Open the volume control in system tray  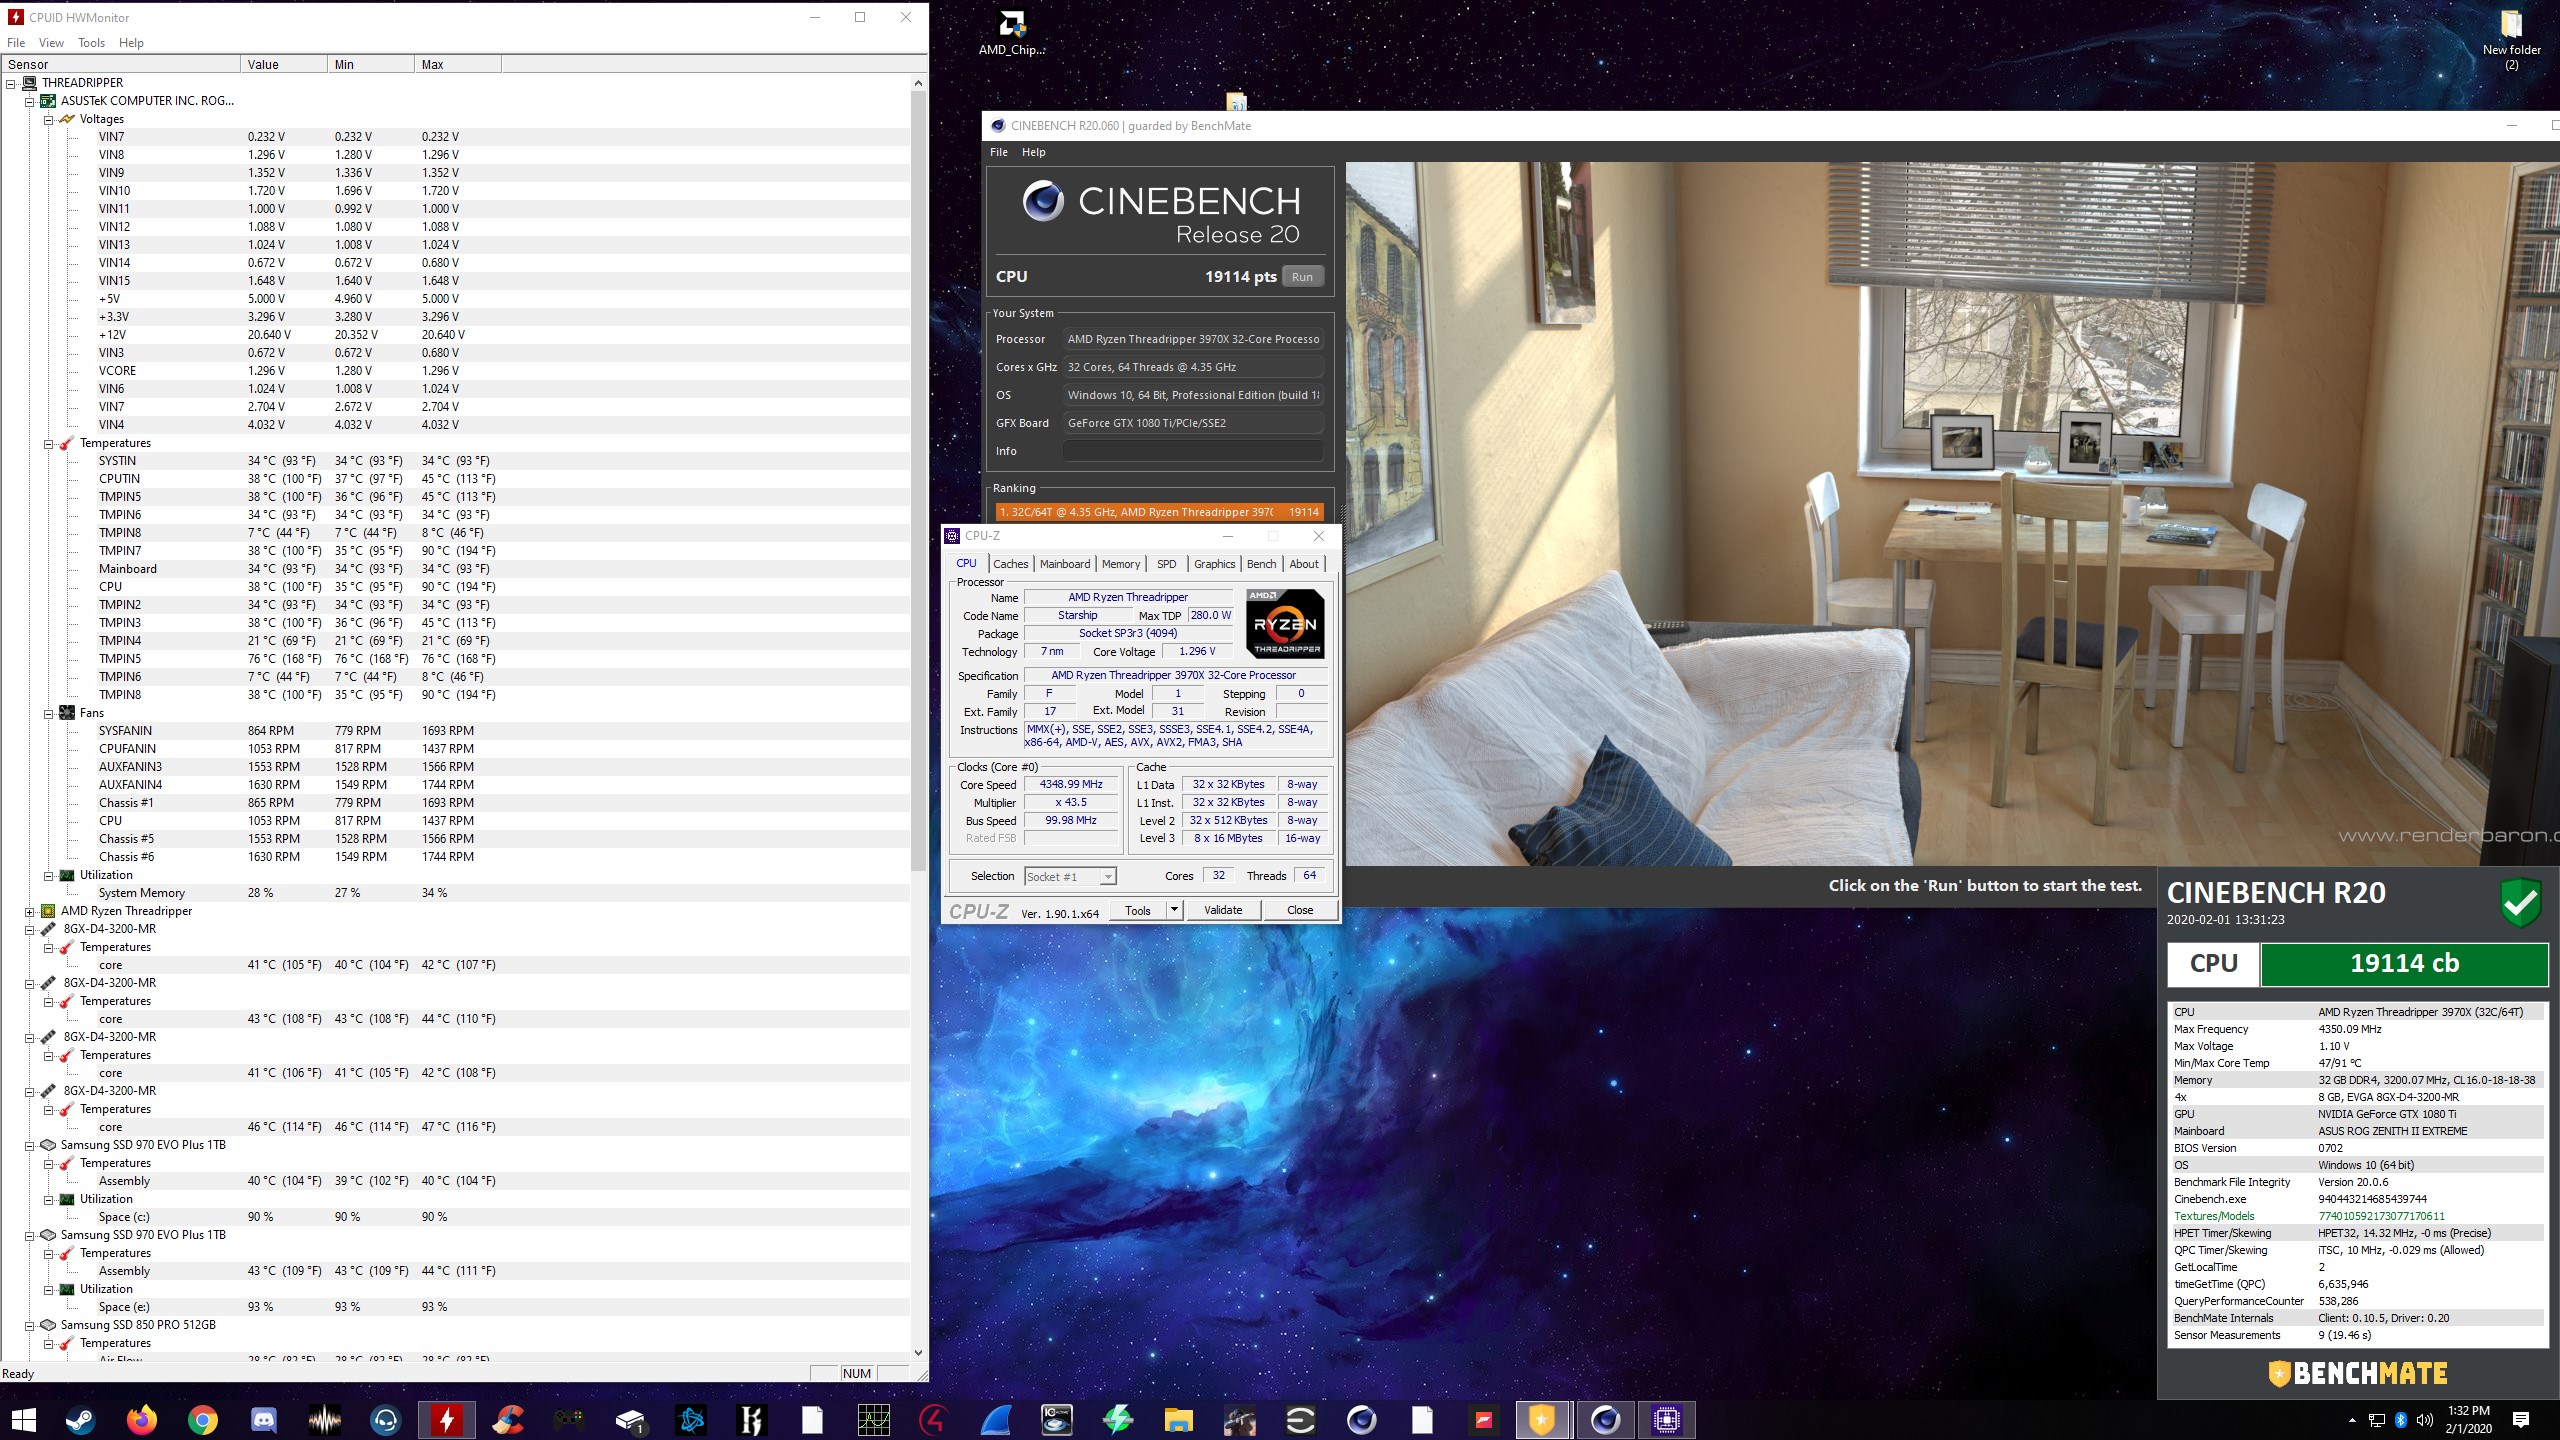pos(2424,1420)
